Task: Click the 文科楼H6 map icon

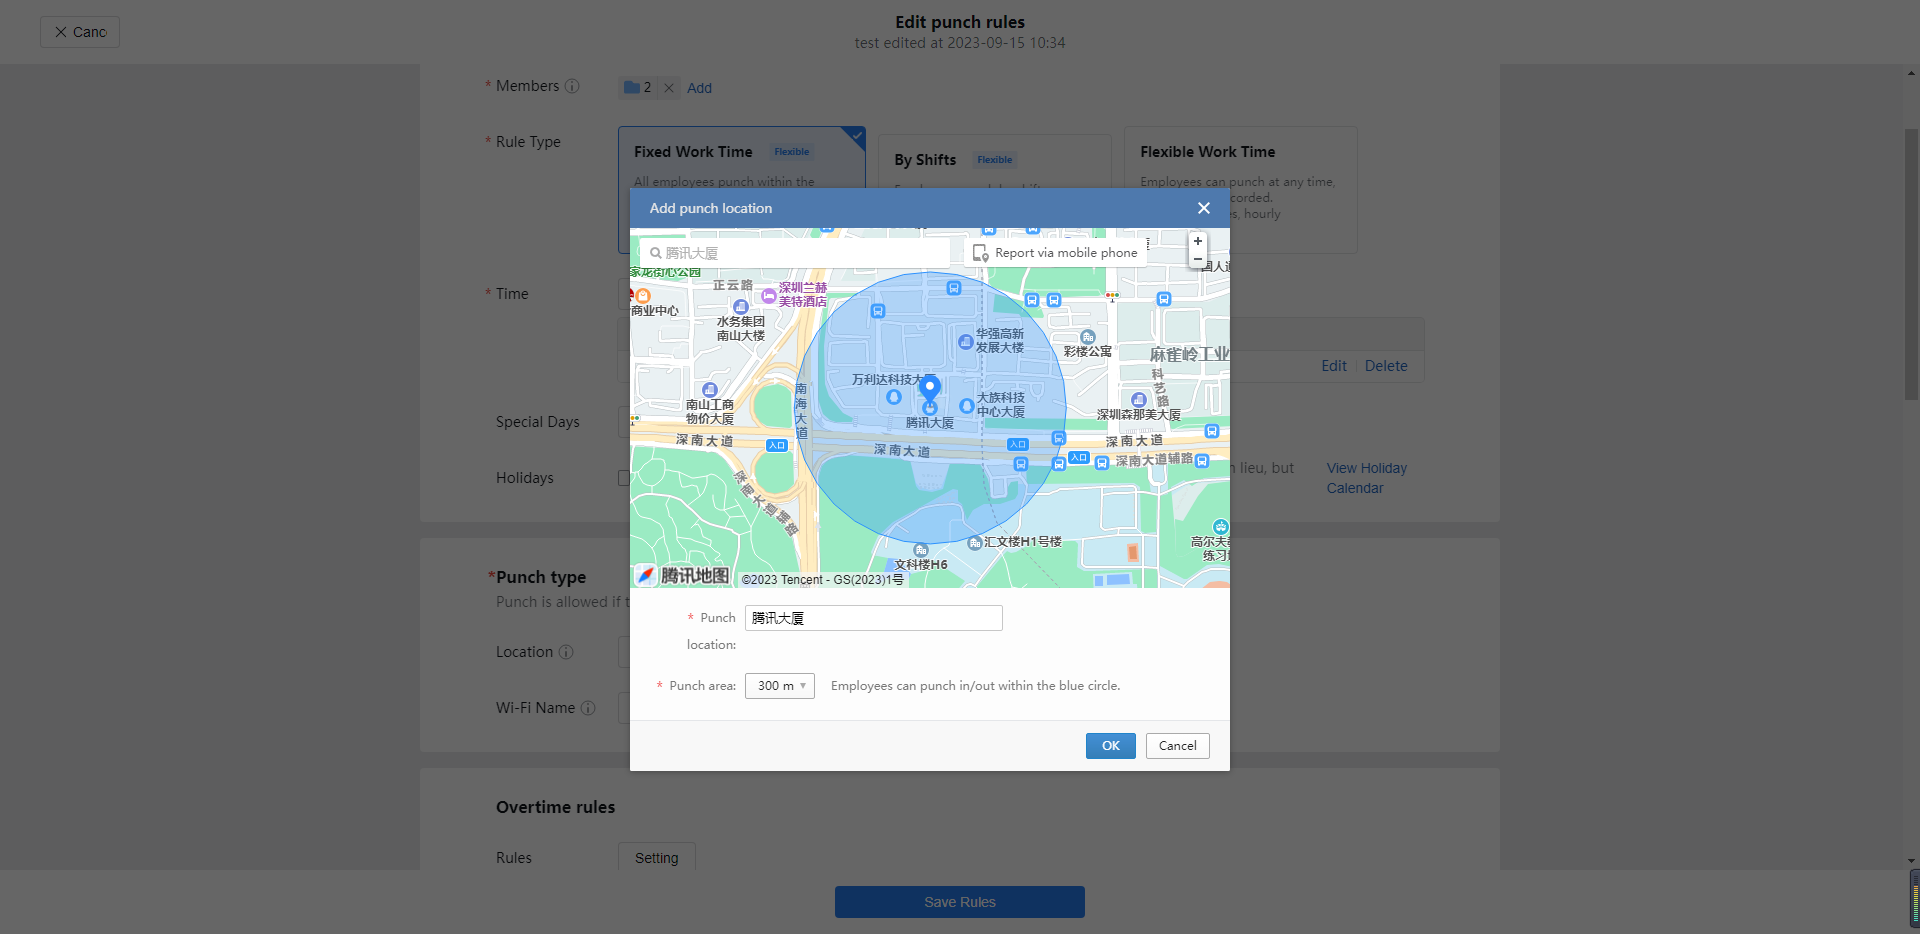Action: 921,551
